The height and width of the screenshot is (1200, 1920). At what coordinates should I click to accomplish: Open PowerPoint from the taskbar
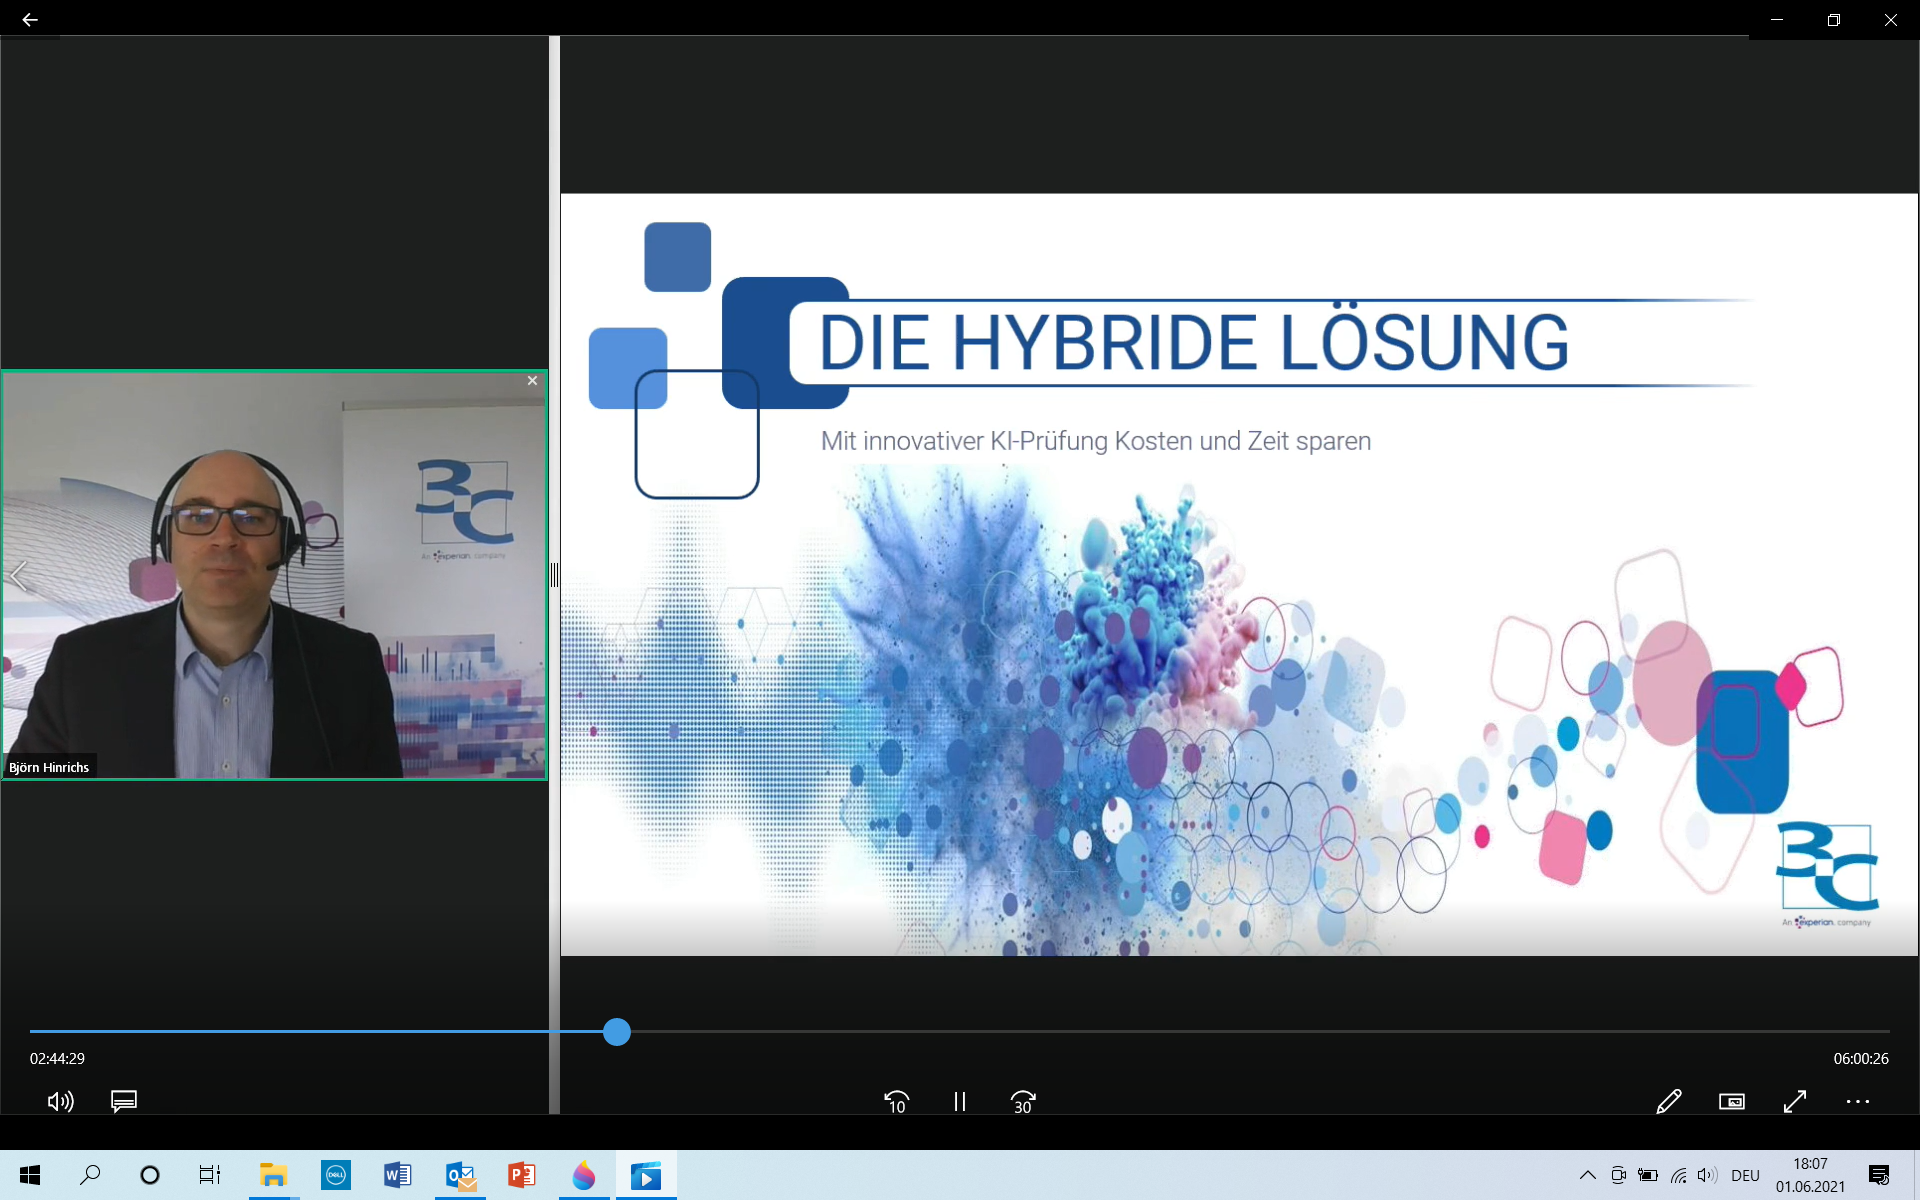pos(521,1175)
